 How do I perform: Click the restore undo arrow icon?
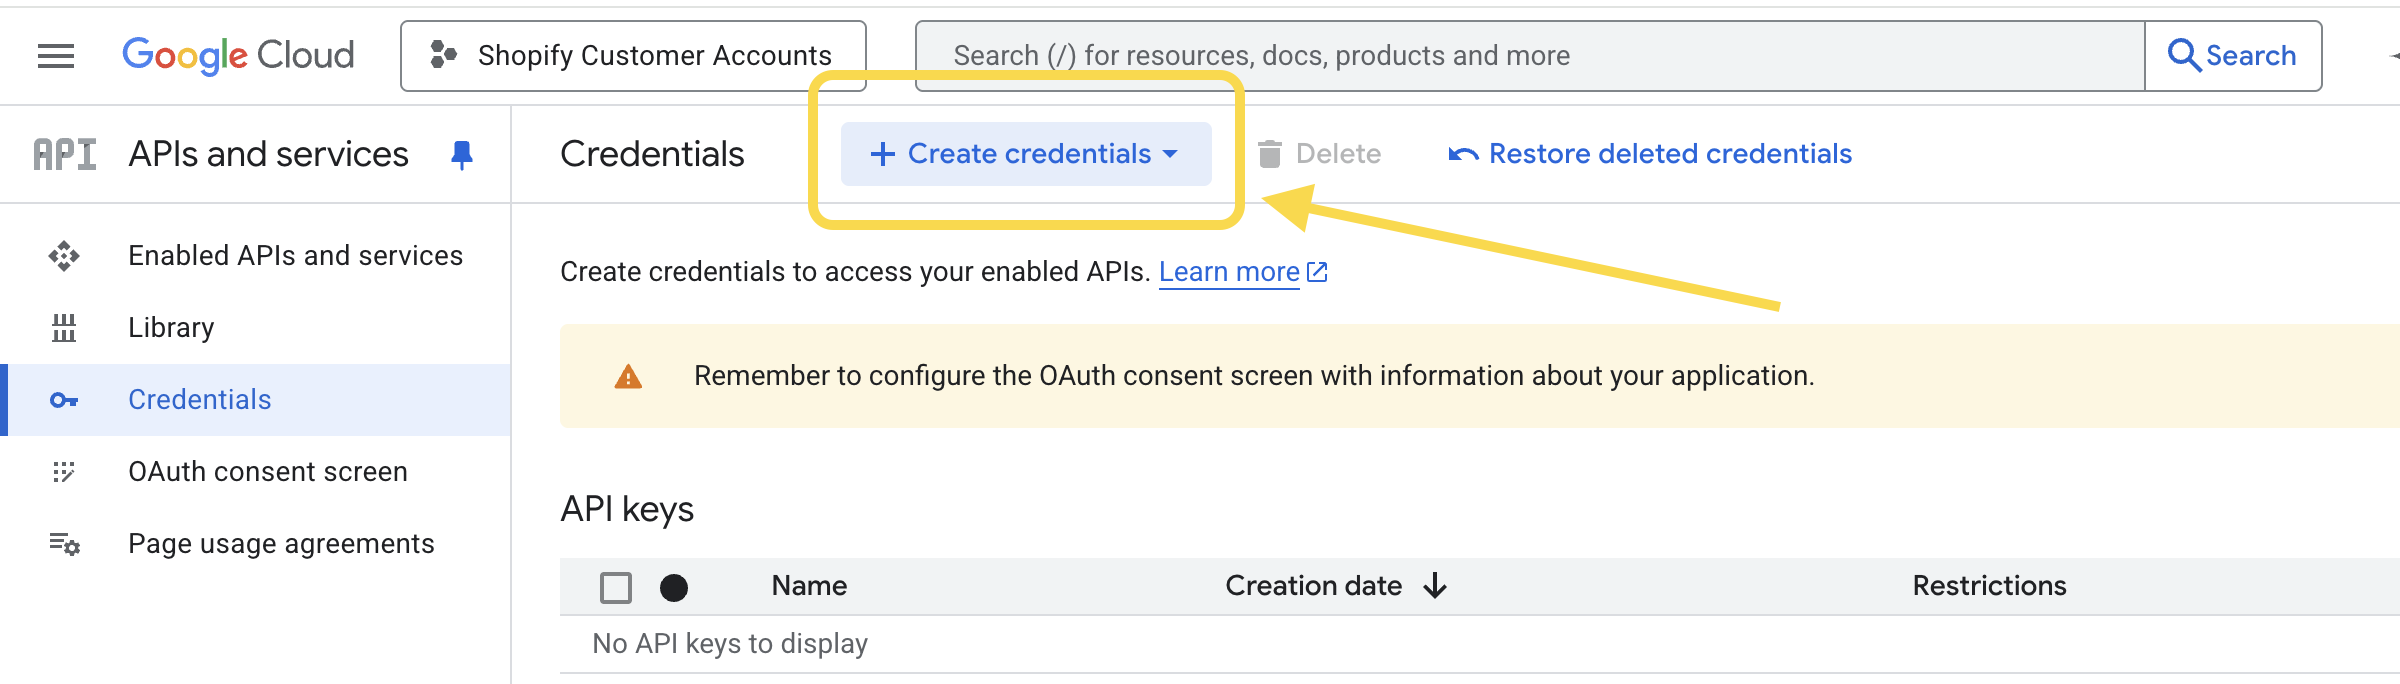click(1463, 154)
